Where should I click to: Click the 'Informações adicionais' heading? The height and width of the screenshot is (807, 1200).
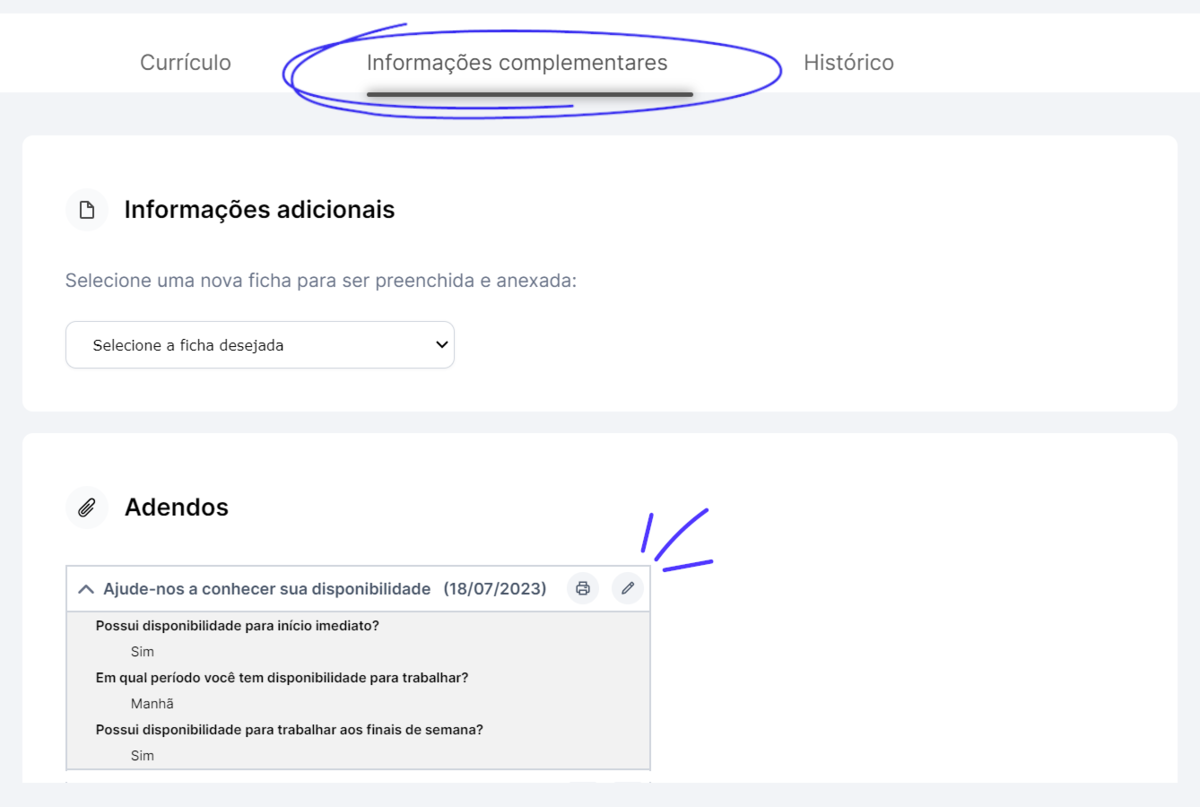pos(259,210)
